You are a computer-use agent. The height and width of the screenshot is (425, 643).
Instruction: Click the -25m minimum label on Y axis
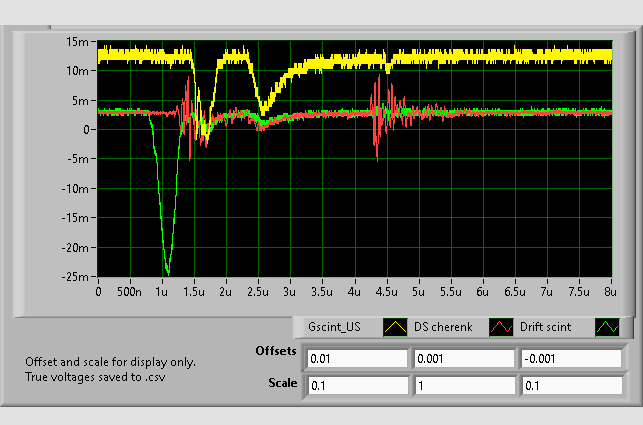76,277
